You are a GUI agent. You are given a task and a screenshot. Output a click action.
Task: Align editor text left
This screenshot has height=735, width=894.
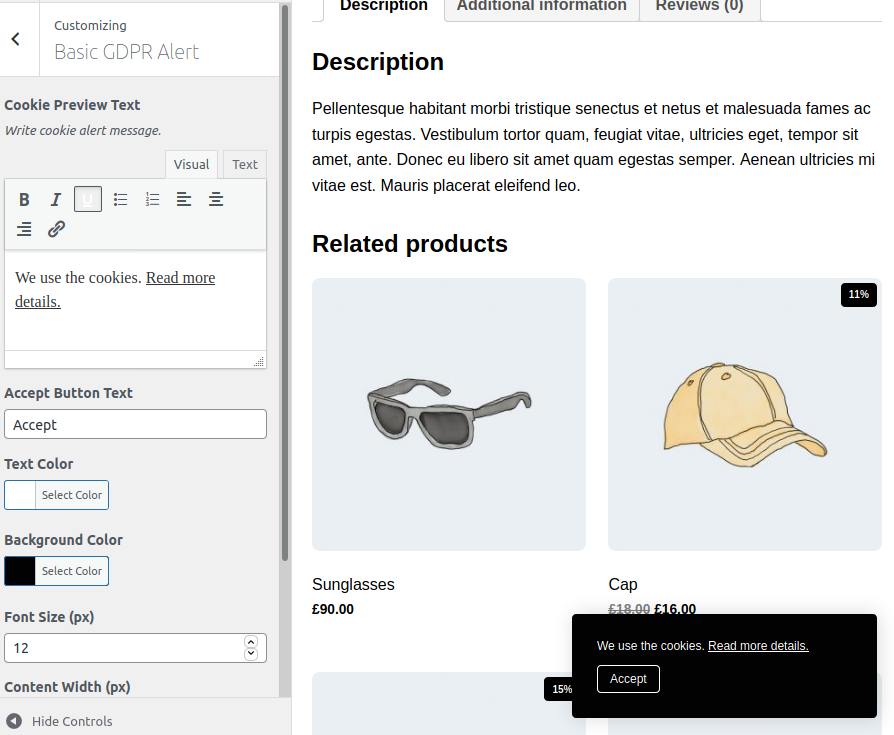pos(184,200)
